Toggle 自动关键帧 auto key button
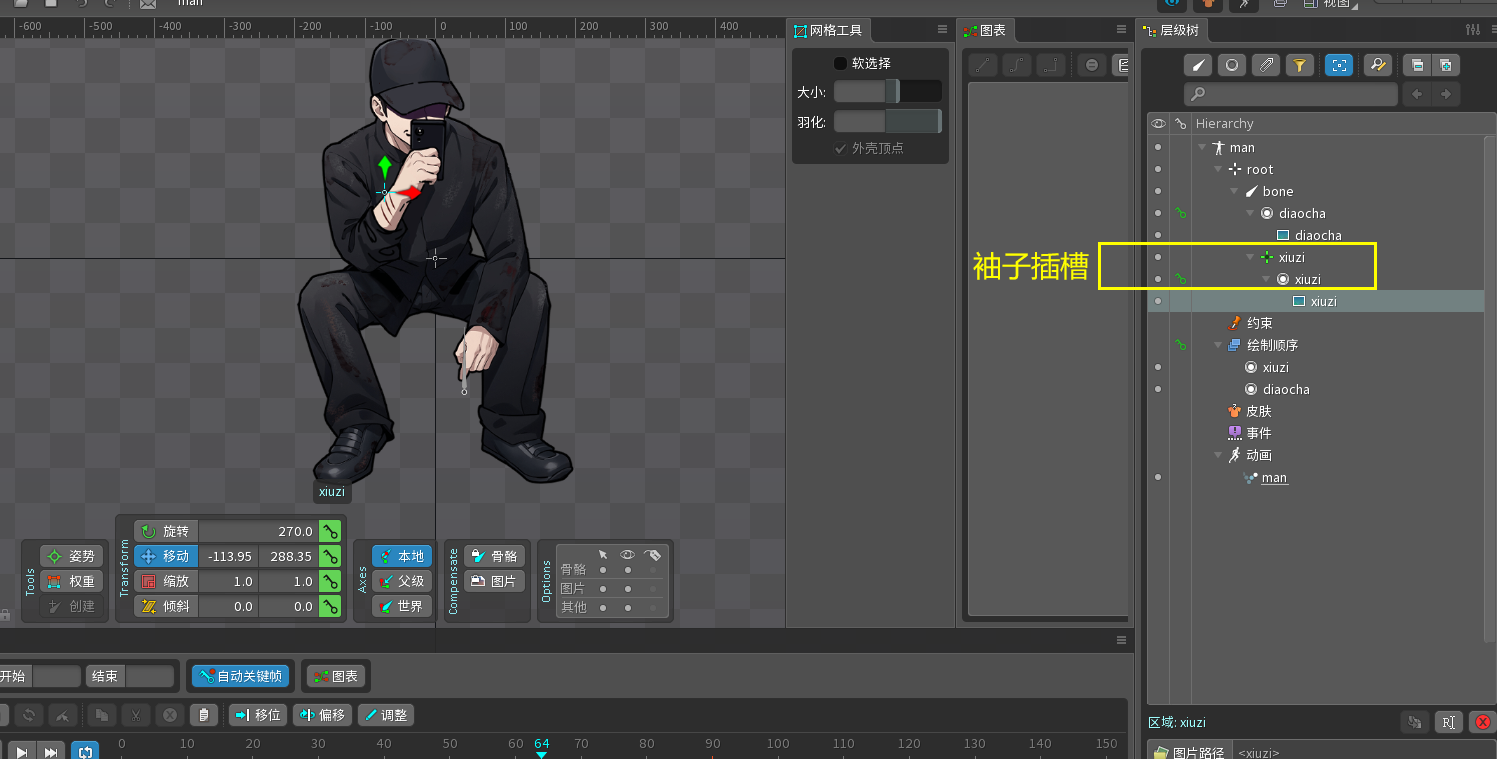This screenshot has width=1497, height=759. tap(240, 676)
